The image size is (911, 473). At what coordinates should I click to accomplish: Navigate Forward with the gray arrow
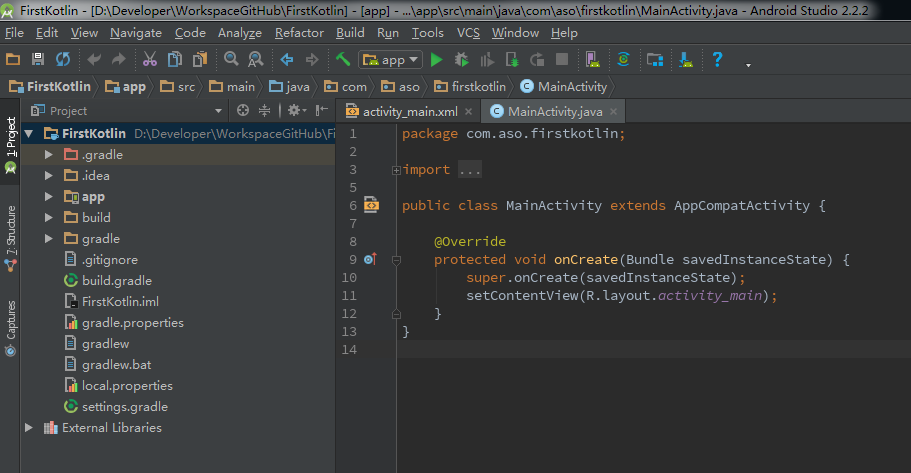pyautogui.click(x=312, y=59)
